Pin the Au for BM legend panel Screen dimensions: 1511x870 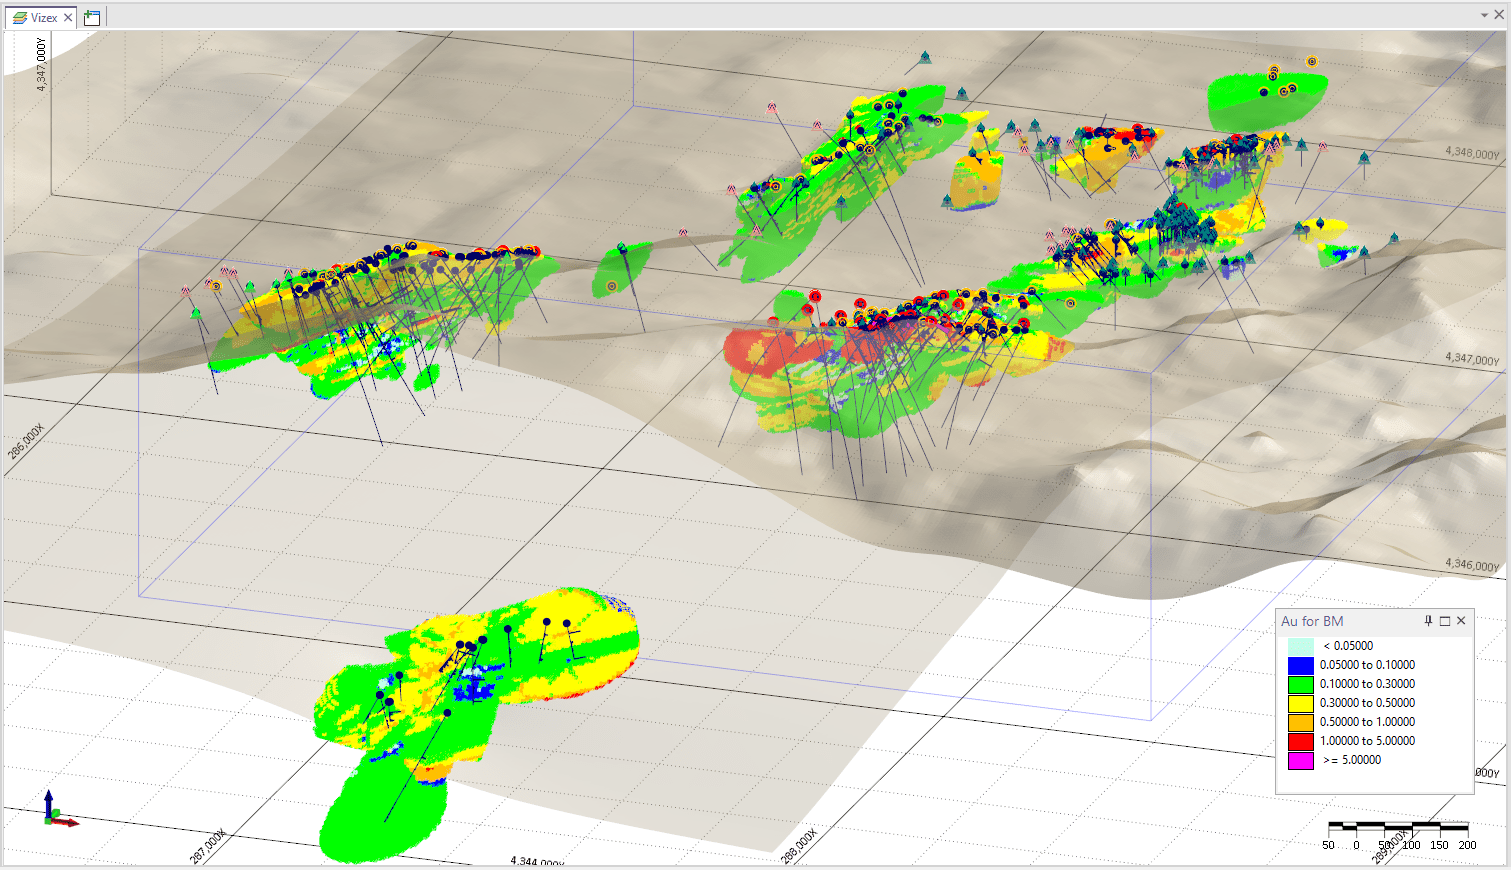coord(1428,621)
